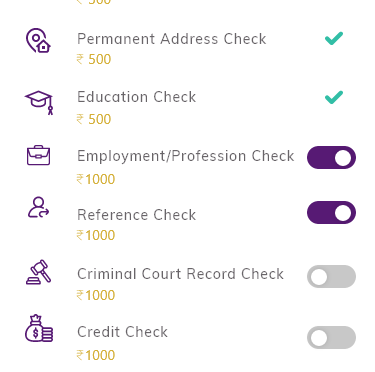
Task: Disable the Employment/Profession Check toggle
Action: pyautogui.click(x=331, y=157)
